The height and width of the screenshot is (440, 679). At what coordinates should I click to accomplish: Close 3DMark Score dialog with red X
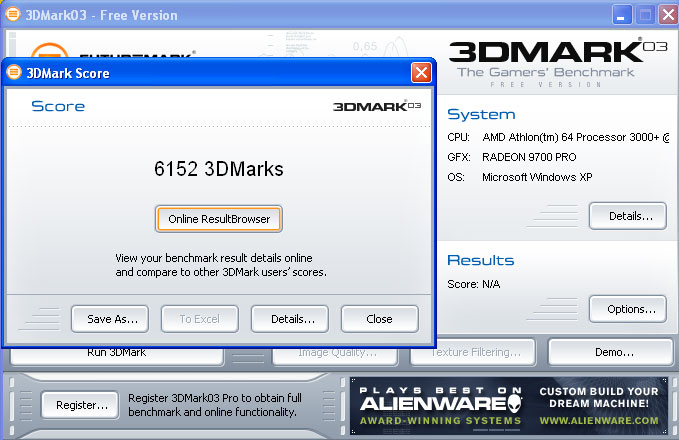(421, 73)
